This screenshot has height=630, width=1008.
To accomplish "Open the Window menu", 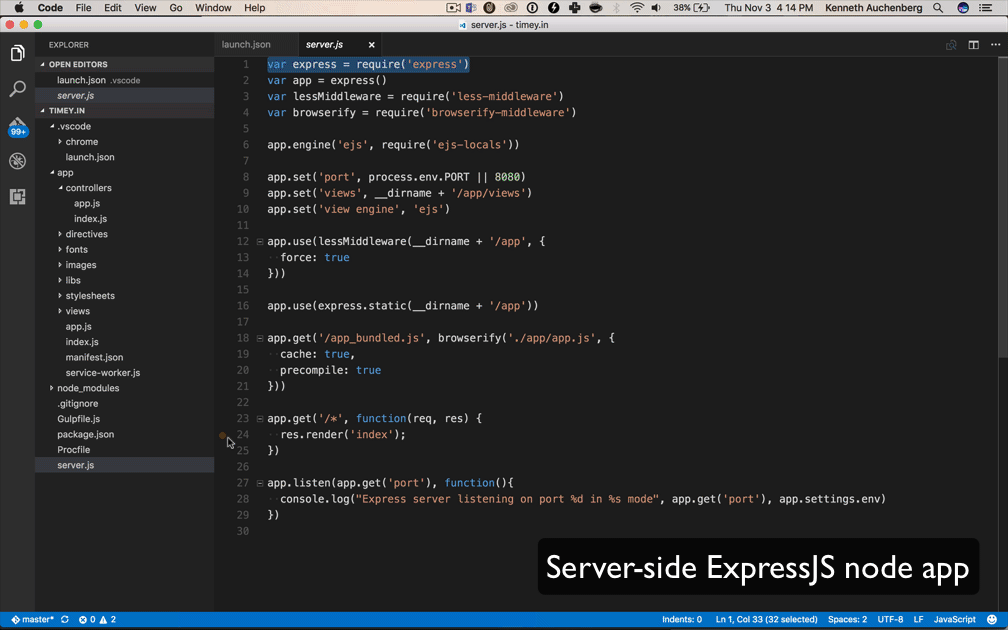I will click(x=213, y=8).
